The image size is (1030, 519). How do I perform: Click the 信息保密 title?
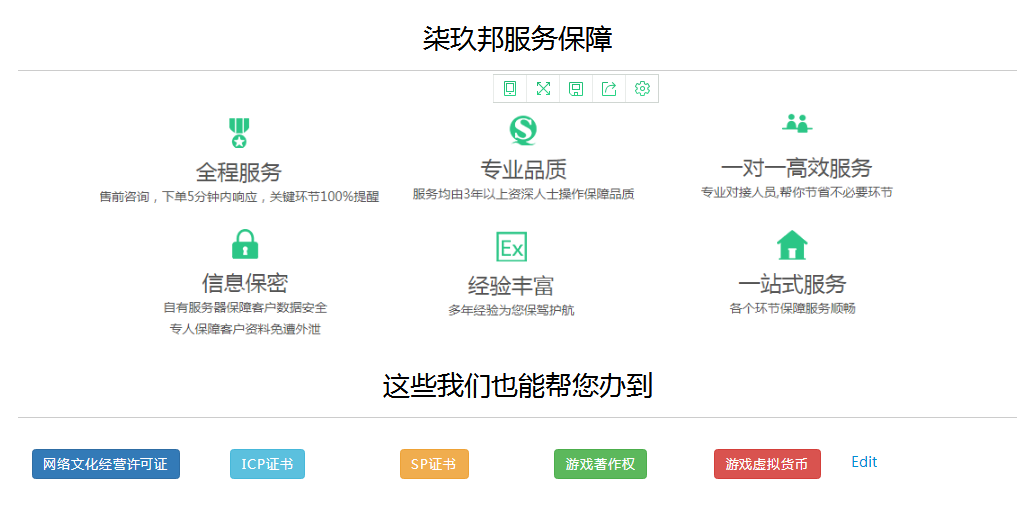tap(245, 283)
